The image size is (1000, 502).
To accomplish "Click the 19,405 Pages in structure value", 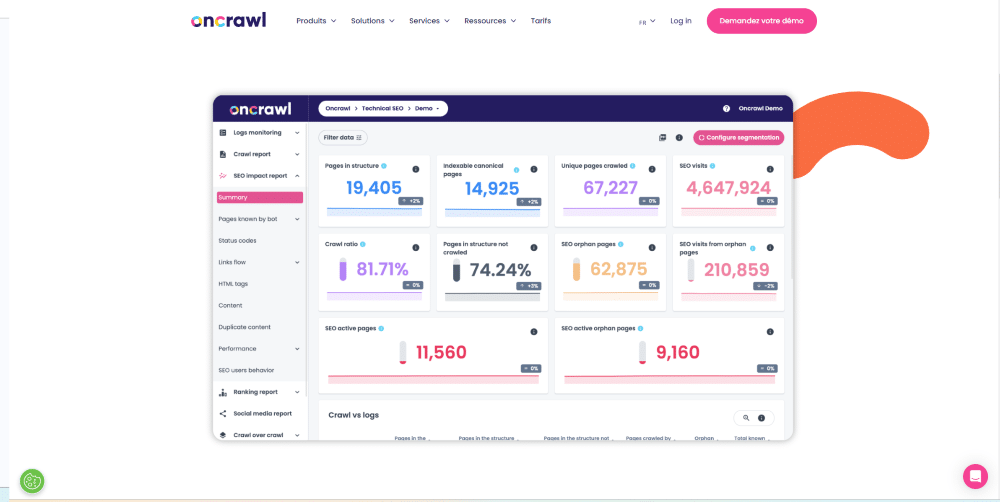I will tap(374, 188).
